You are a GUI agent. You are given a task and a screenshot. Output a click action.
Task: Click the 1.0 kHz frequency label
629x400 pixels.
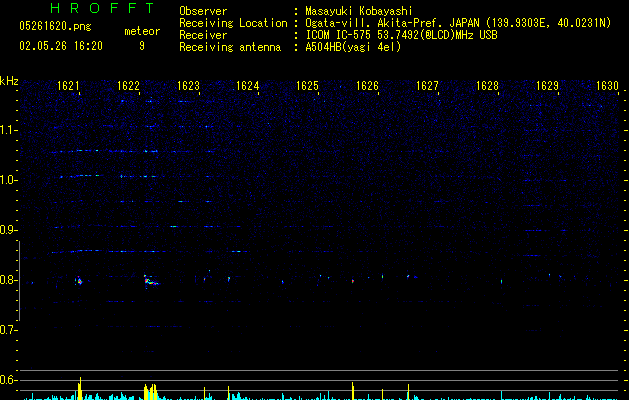9,180
